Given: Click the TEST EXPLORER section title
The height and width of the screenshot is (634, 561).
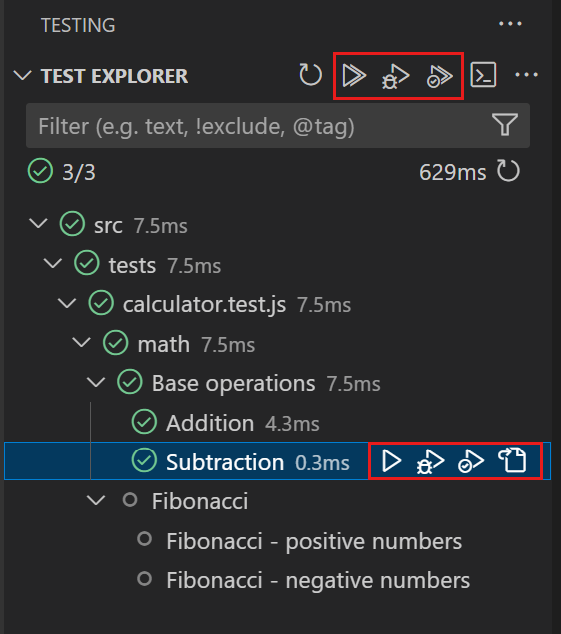Looking at the screenshot, I should click(114, 76).
